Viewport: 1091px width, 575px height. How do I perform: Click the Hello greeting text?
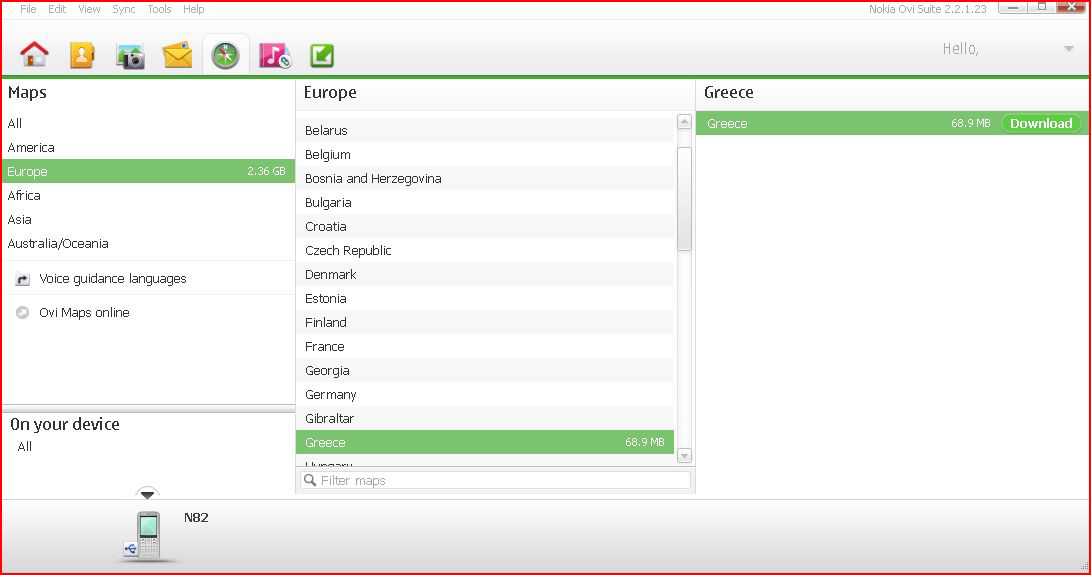click(960, 49)
